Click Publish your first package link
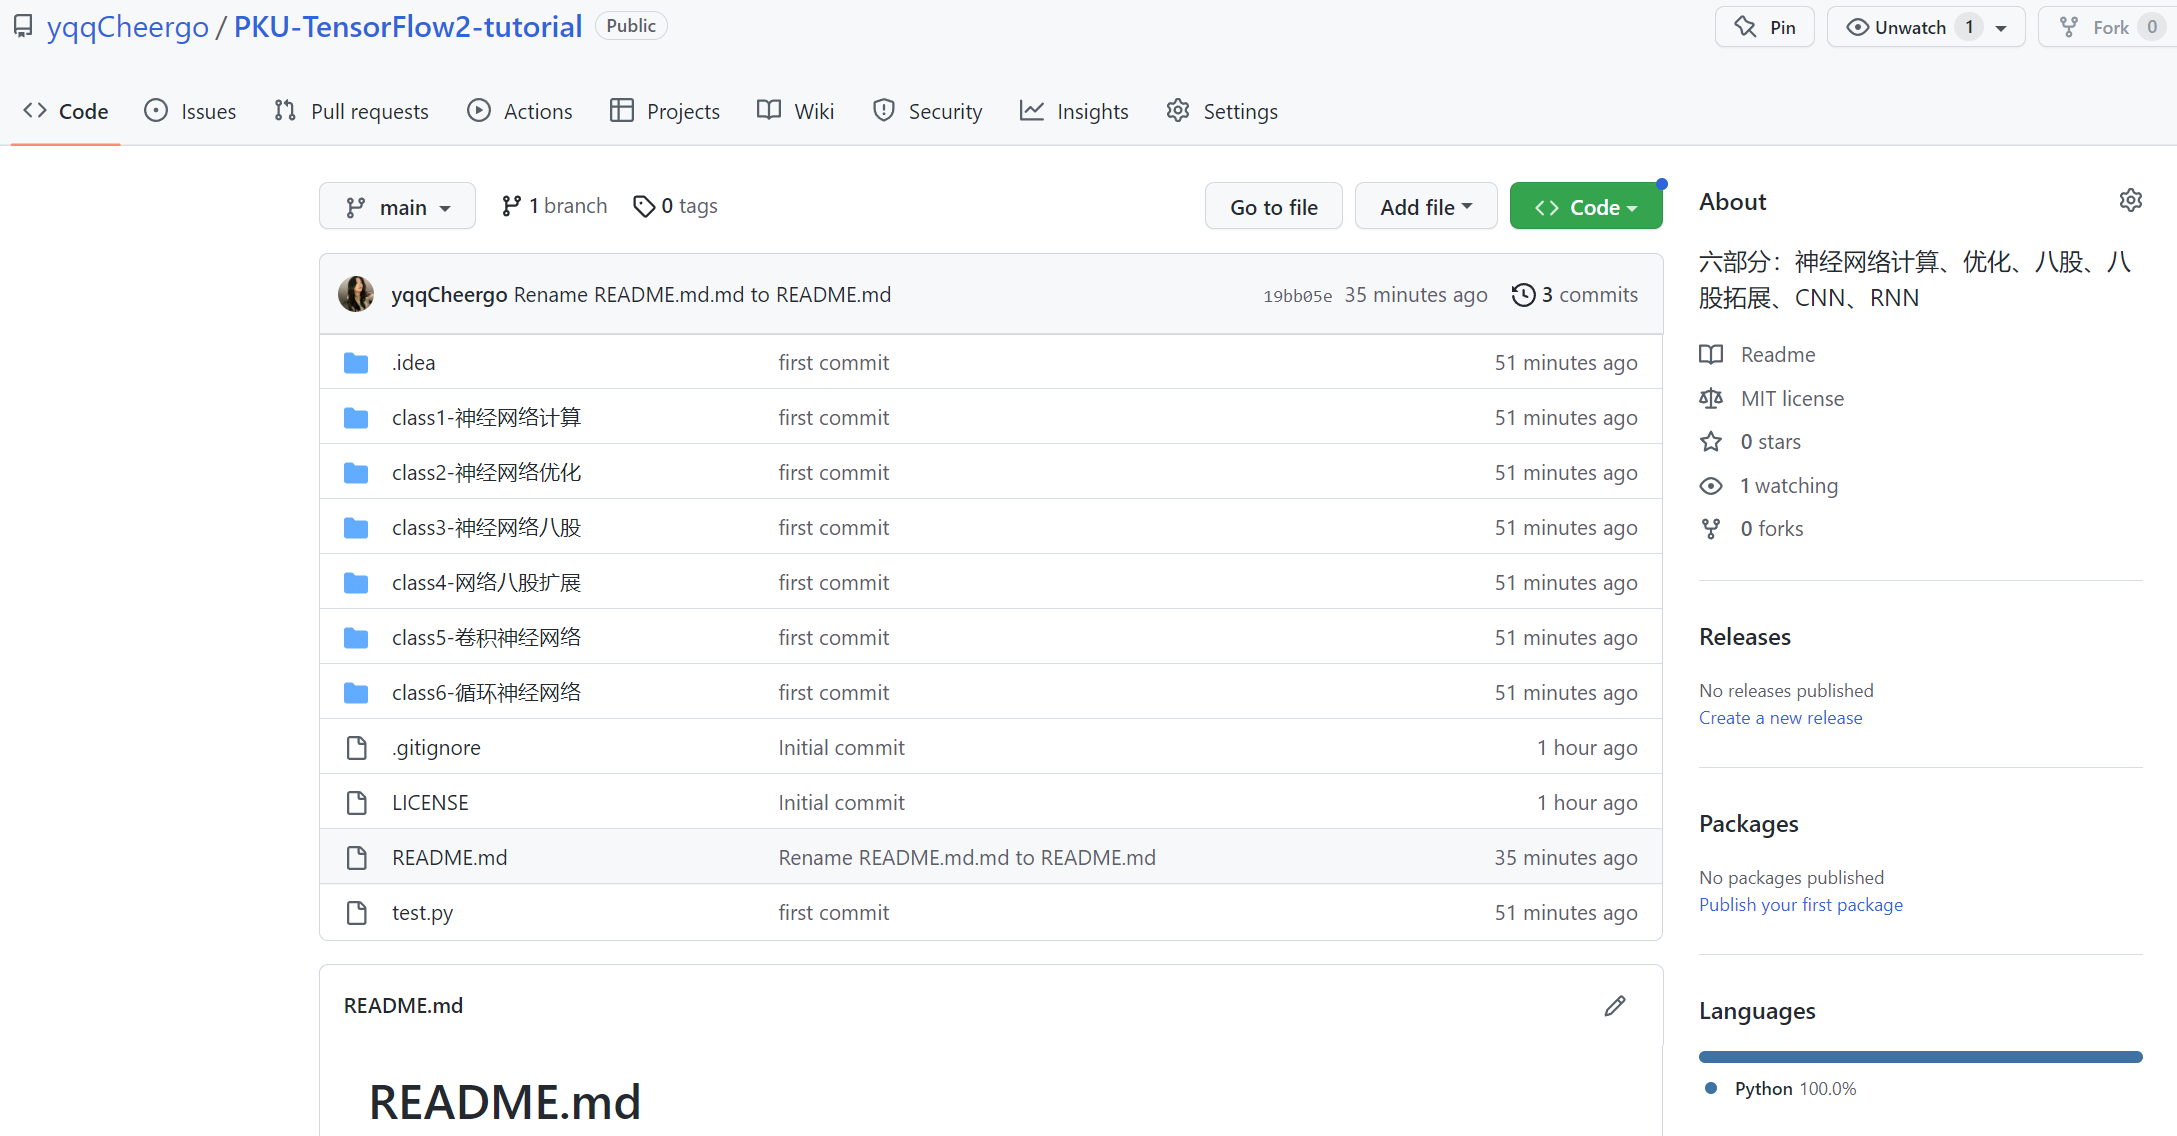The width and height of the screenshot is (2177, 1136). tap(1801, 905)
